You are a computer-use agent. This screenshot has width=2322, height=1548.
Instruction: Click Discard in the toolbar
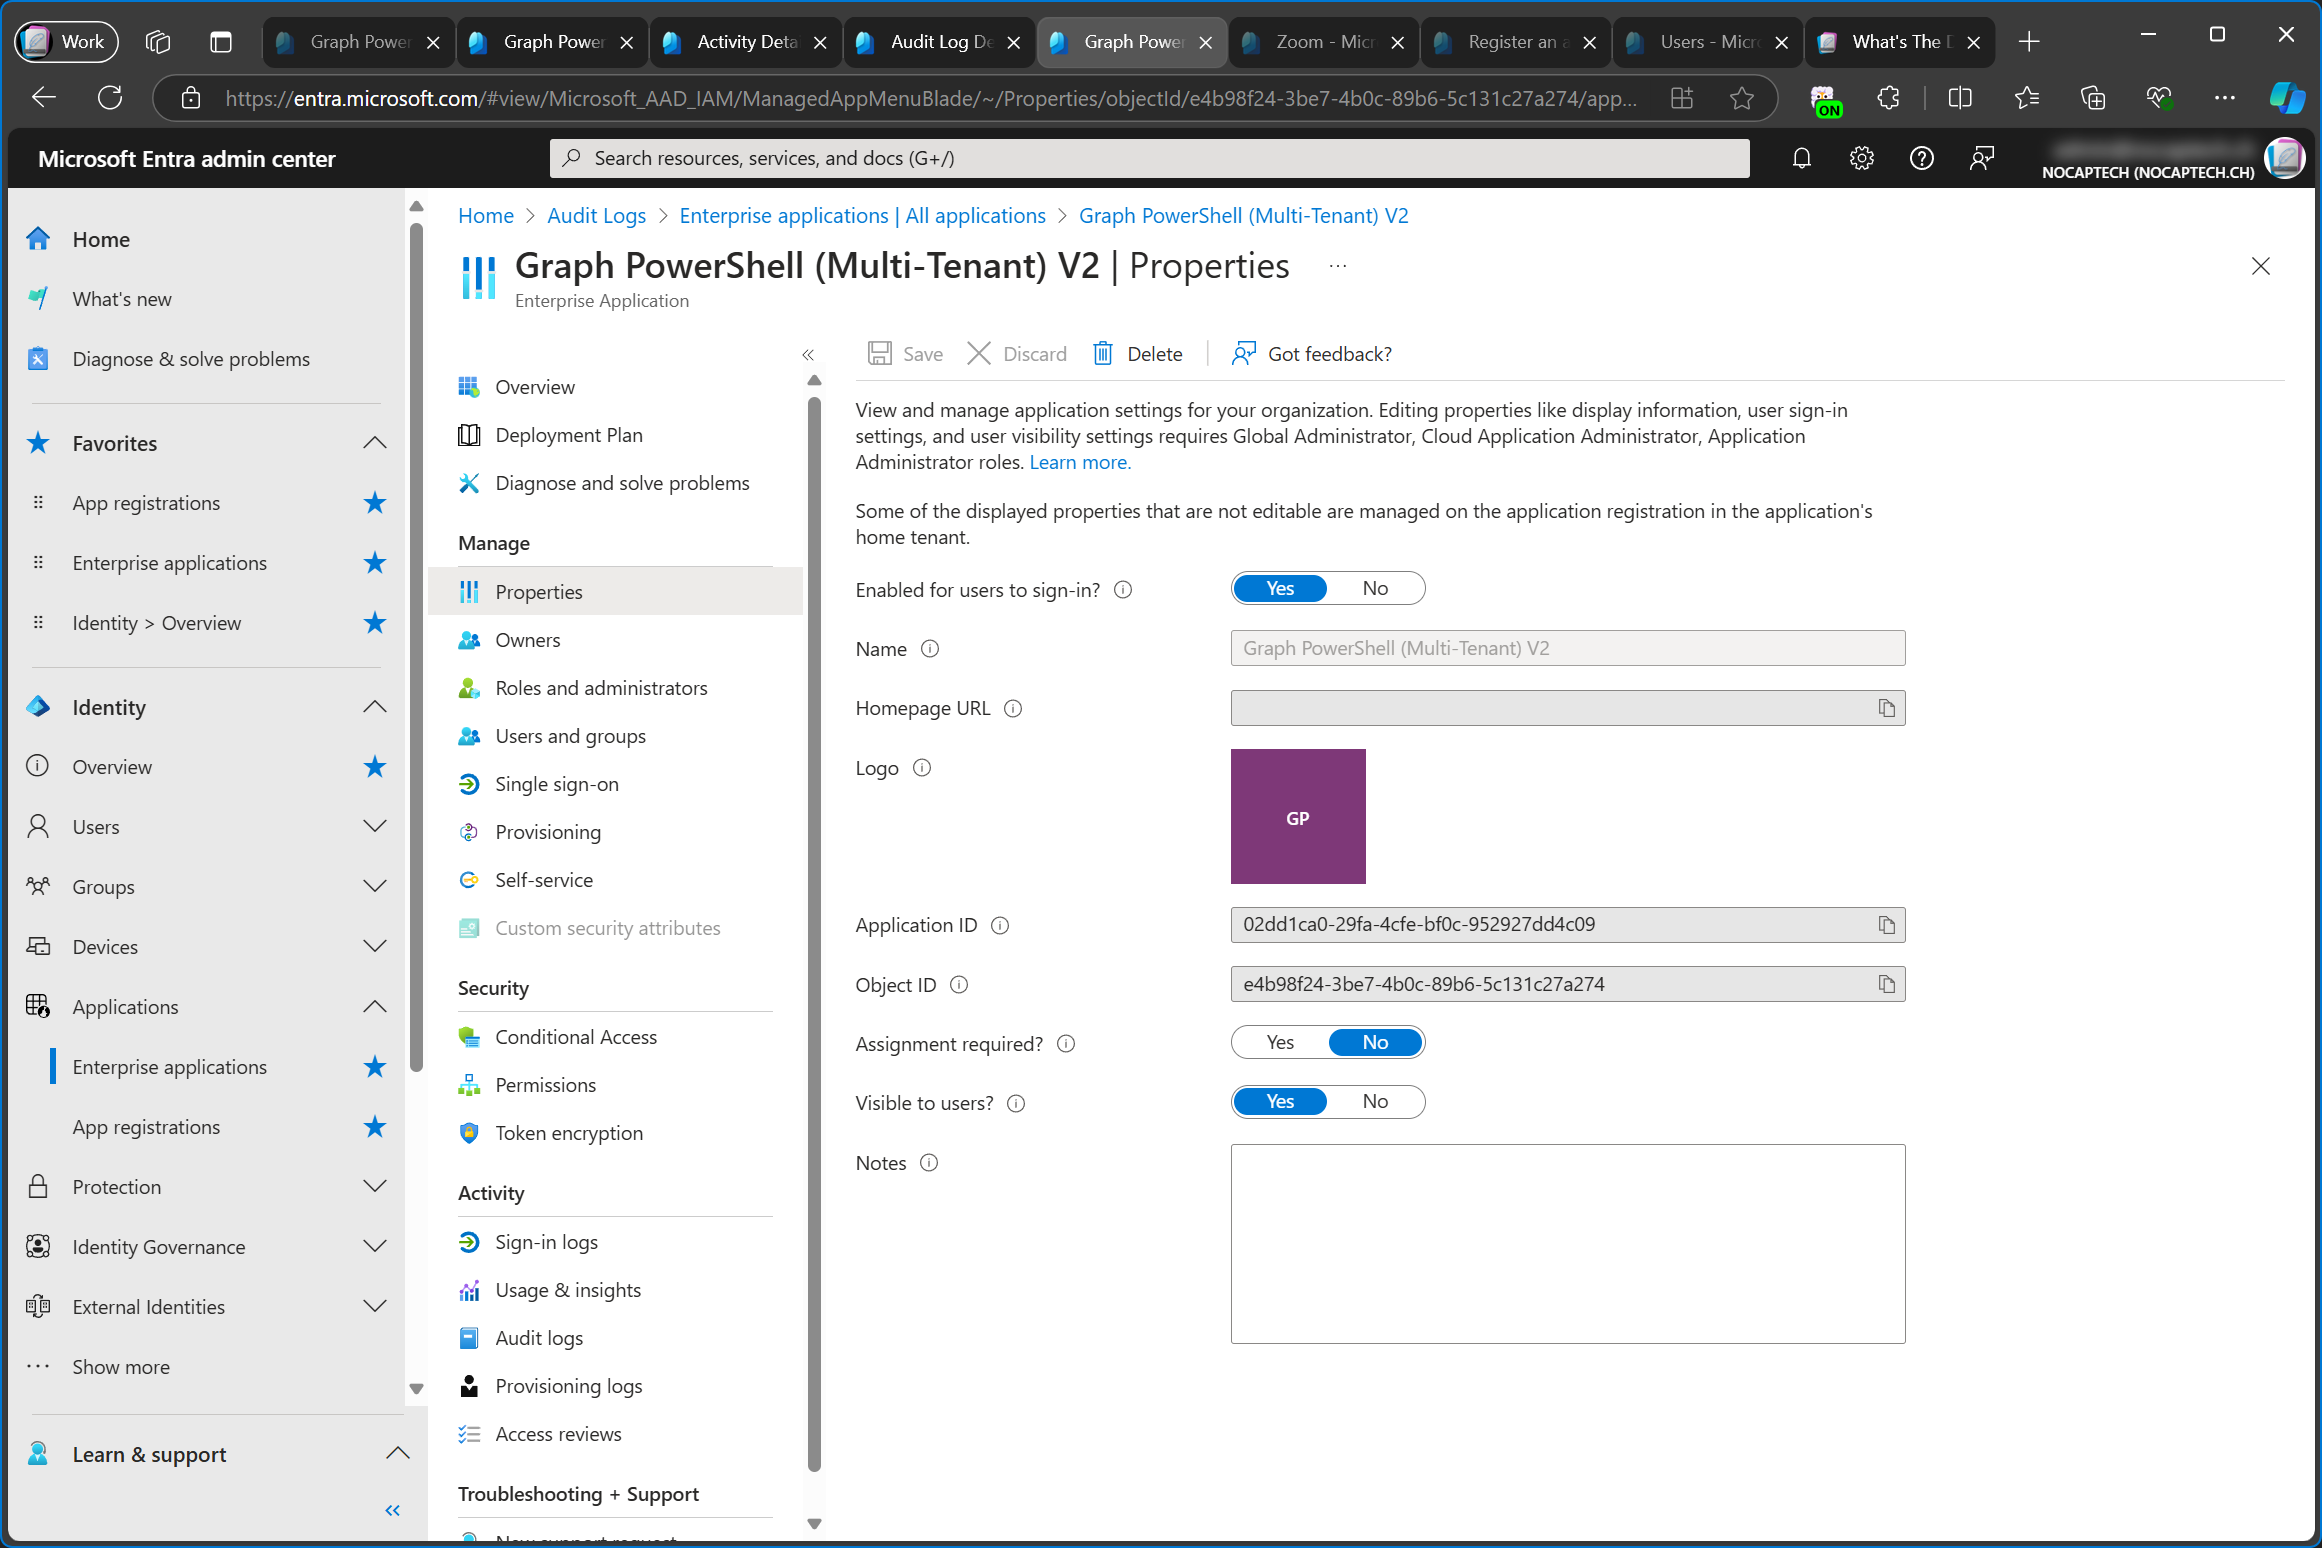pyautogui.click(x=1017, y=354)
